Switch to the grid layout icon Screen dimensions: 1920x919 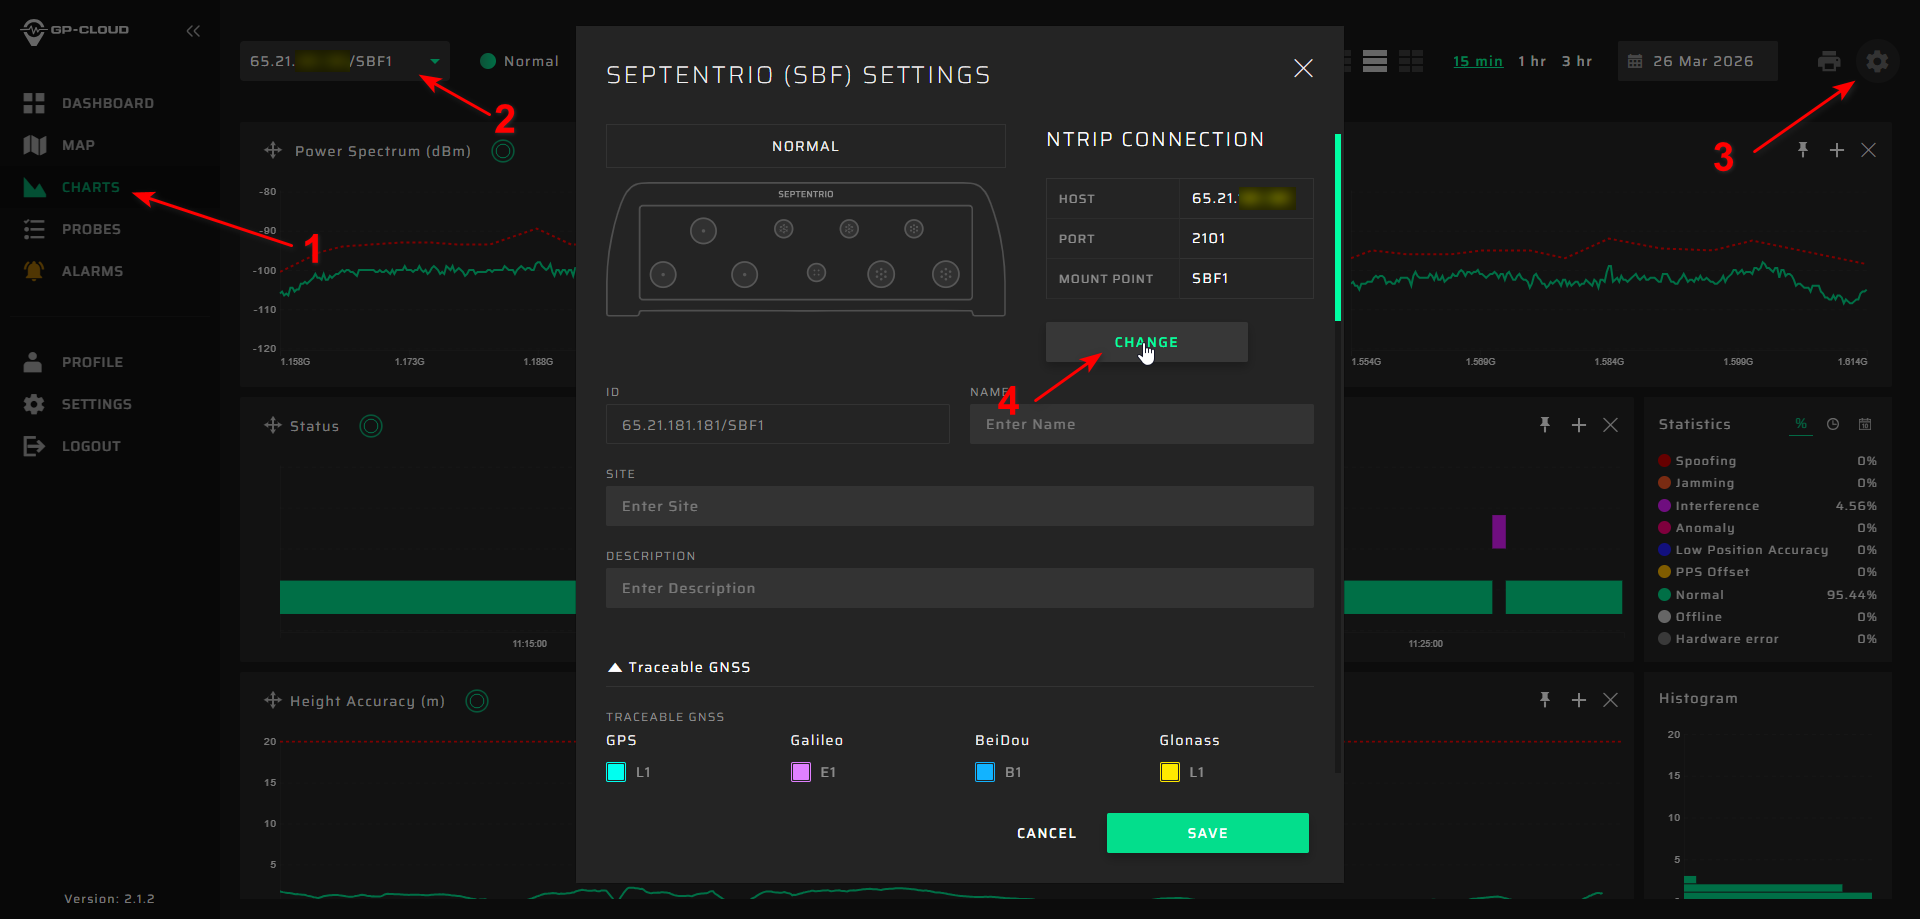tap(1411, 61)
